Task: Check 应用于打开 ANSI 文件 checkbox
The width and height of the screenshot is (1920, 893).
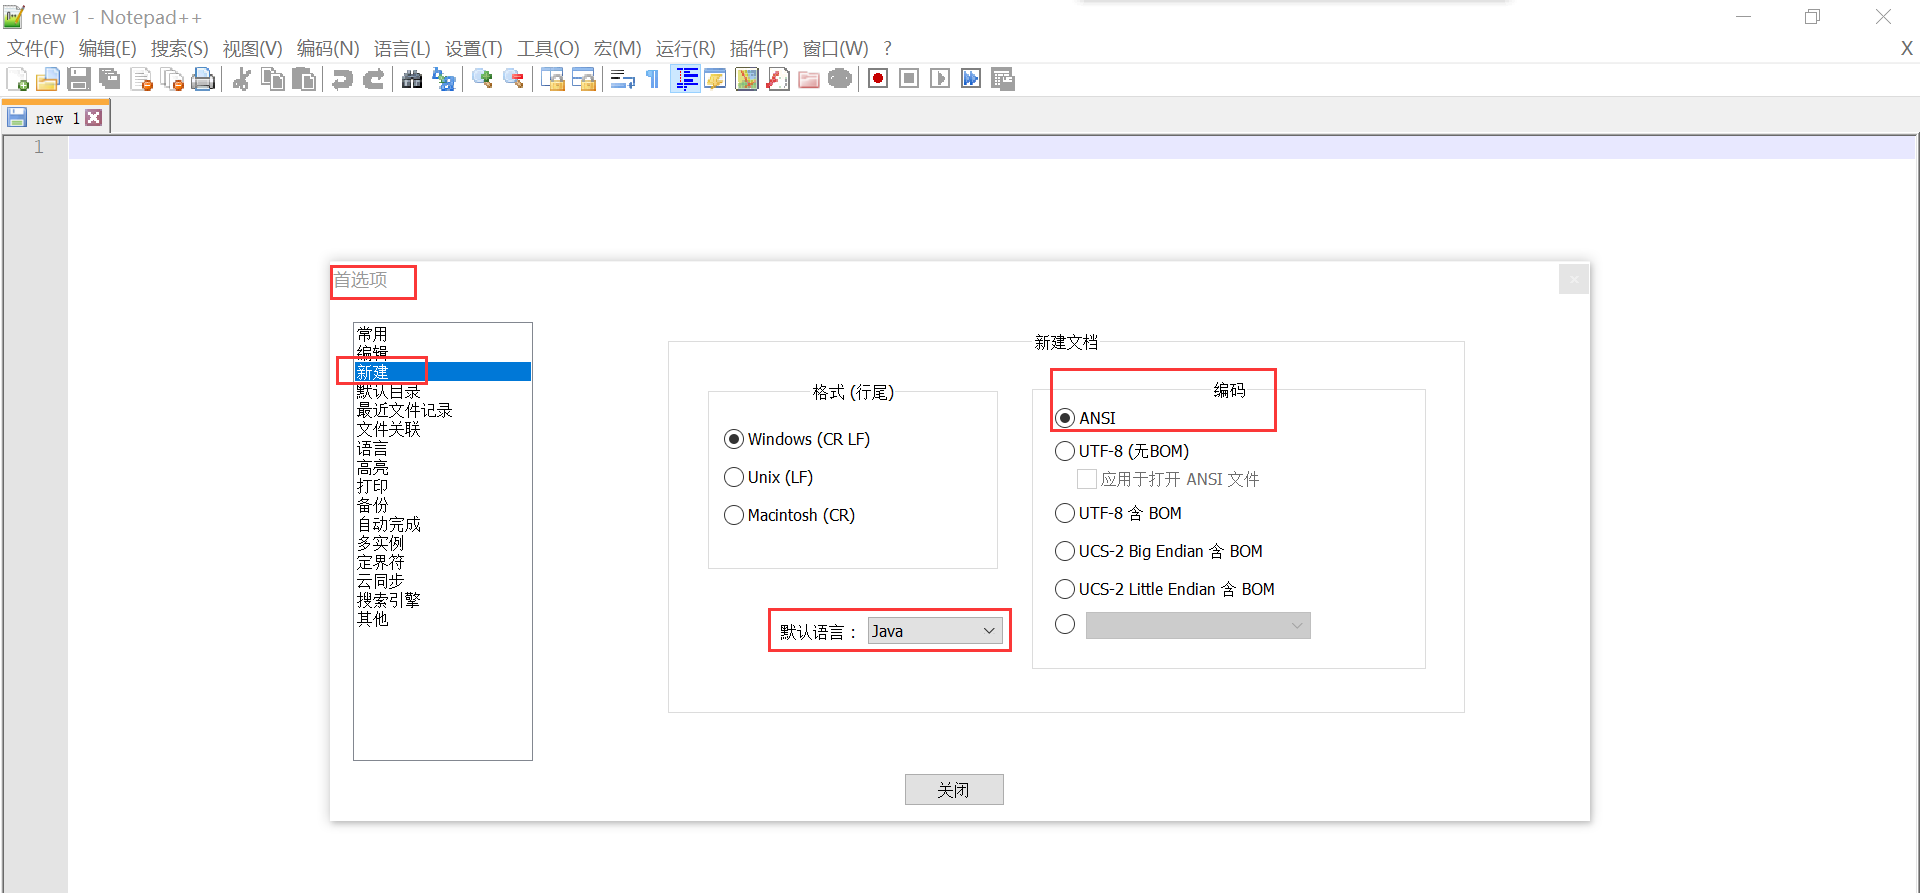Action: (x=1168, y=479)
